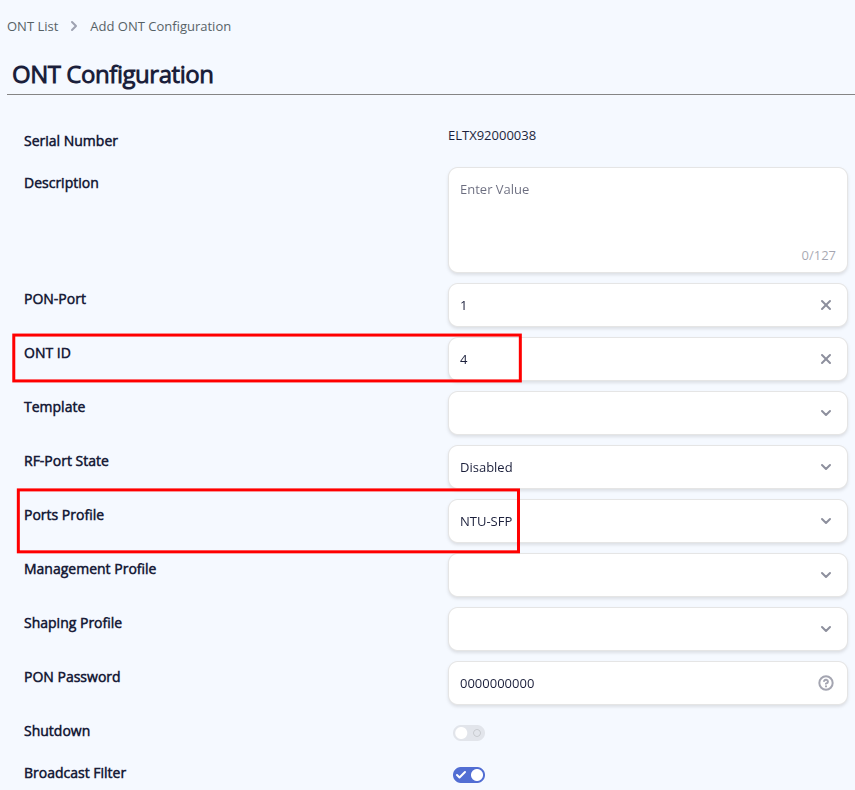Disable the Broadcast Filter switch
The height and width of the screenshot is (790, 855).
[x=469, y=775]
